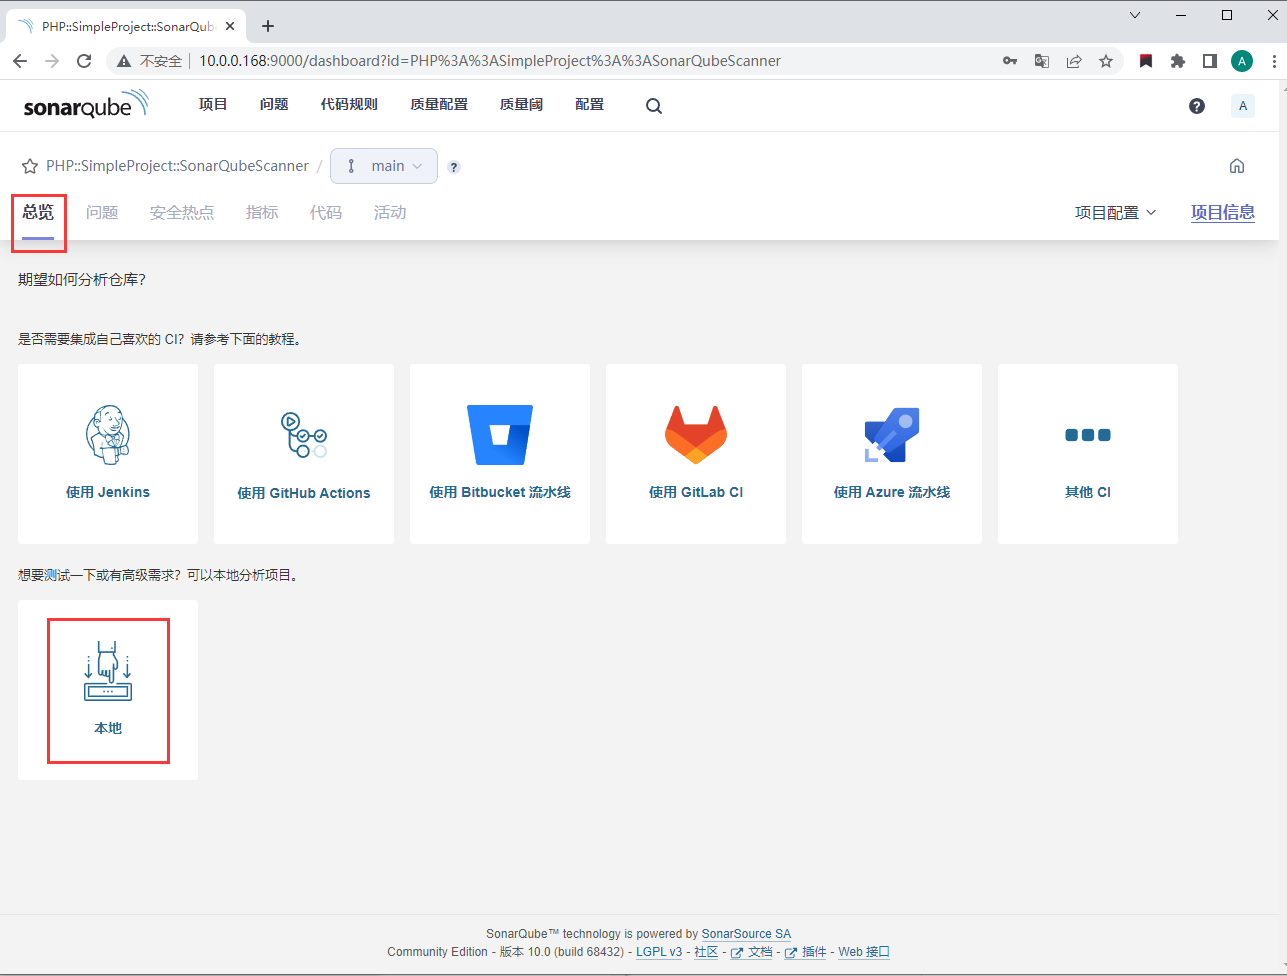1287x976 pixels.
Task: Click the browser address bar URL
Action: pyautogui.click(x=490, y=61)
